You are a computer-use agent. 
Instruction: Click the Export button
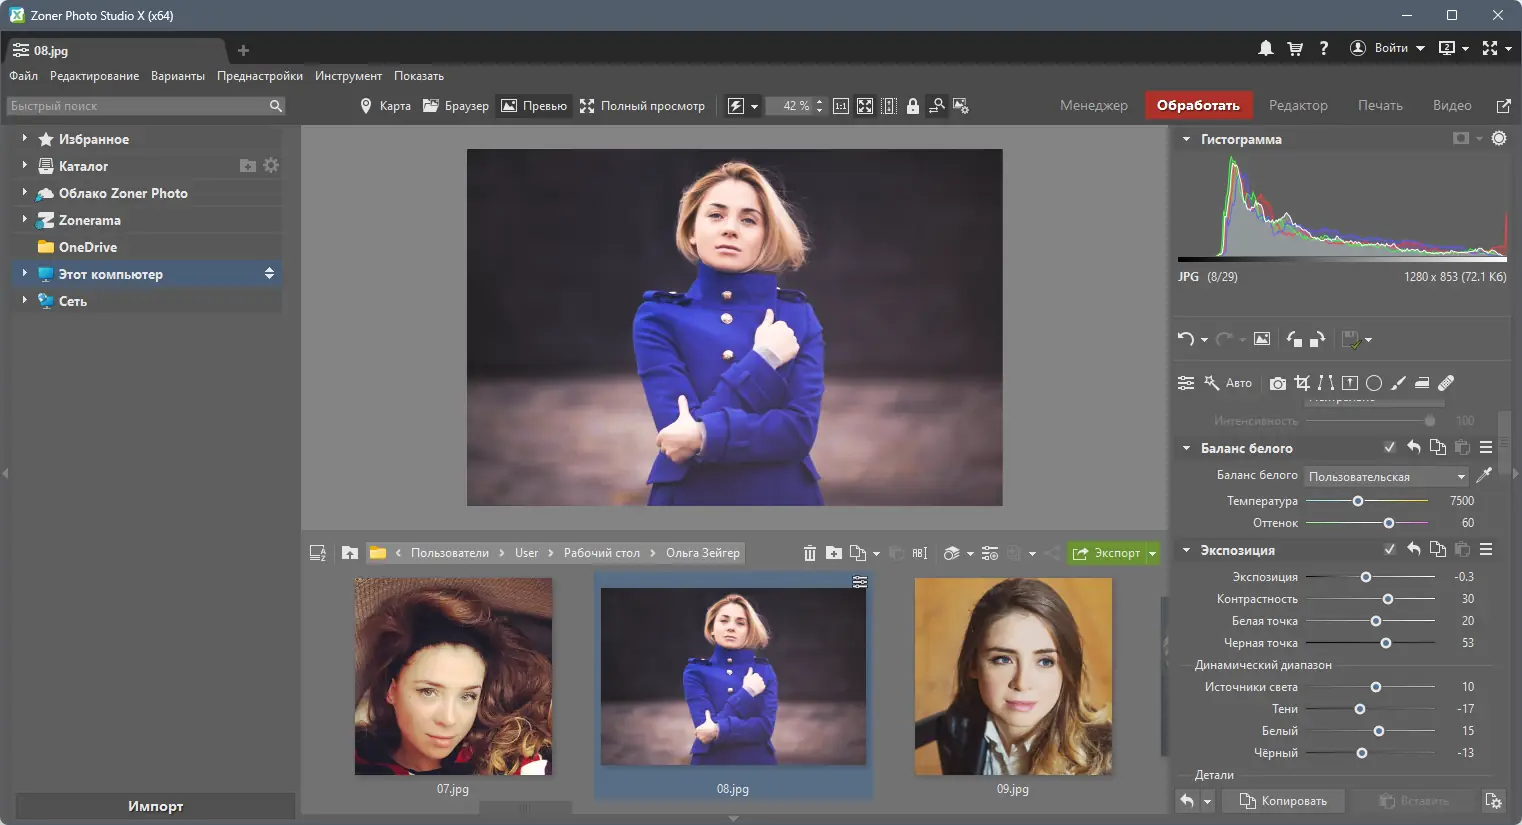pyautogui.click(x=1106, y=553)
